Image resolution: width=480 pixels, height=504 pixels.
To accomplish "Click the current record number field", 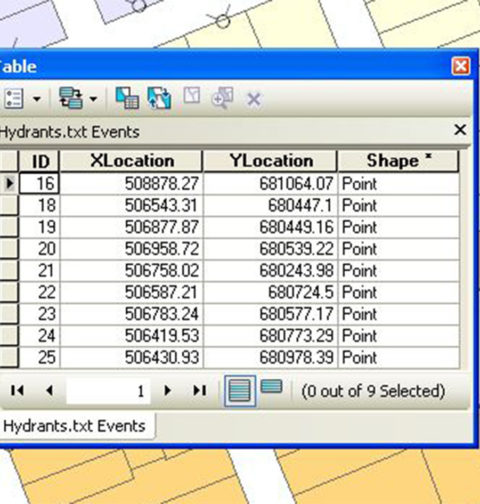I will pyautogui.click(x=108, y=391).
